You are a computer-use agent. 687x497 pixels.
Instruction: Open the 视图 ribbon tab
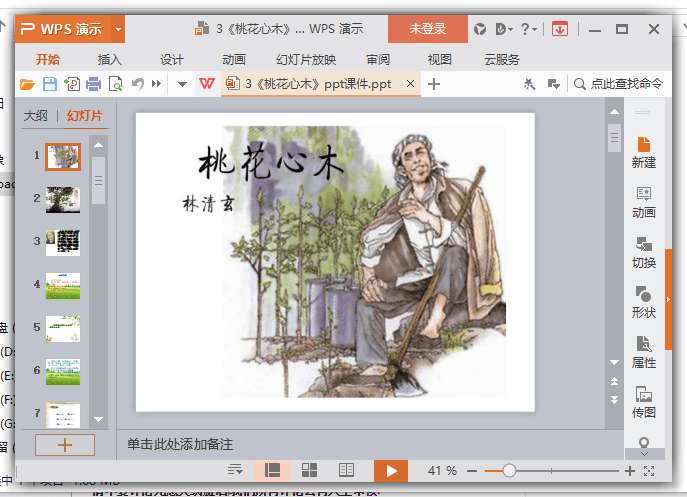439,59
